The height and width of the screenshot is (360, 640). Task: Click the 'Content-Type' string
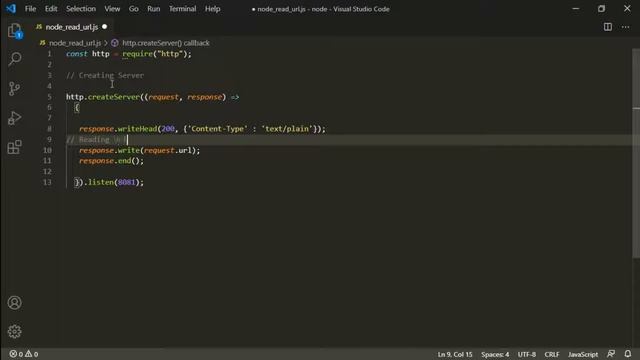tap(218, 129)
